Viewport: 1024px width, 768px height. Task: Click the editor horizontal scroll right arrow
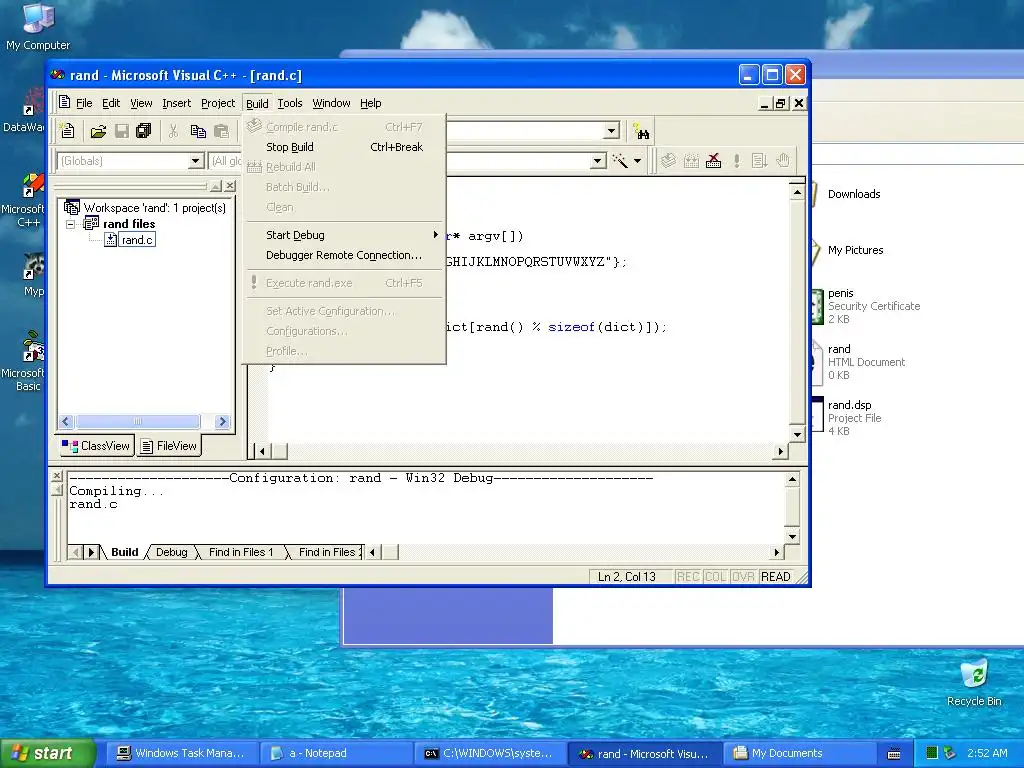coord(780,451)
